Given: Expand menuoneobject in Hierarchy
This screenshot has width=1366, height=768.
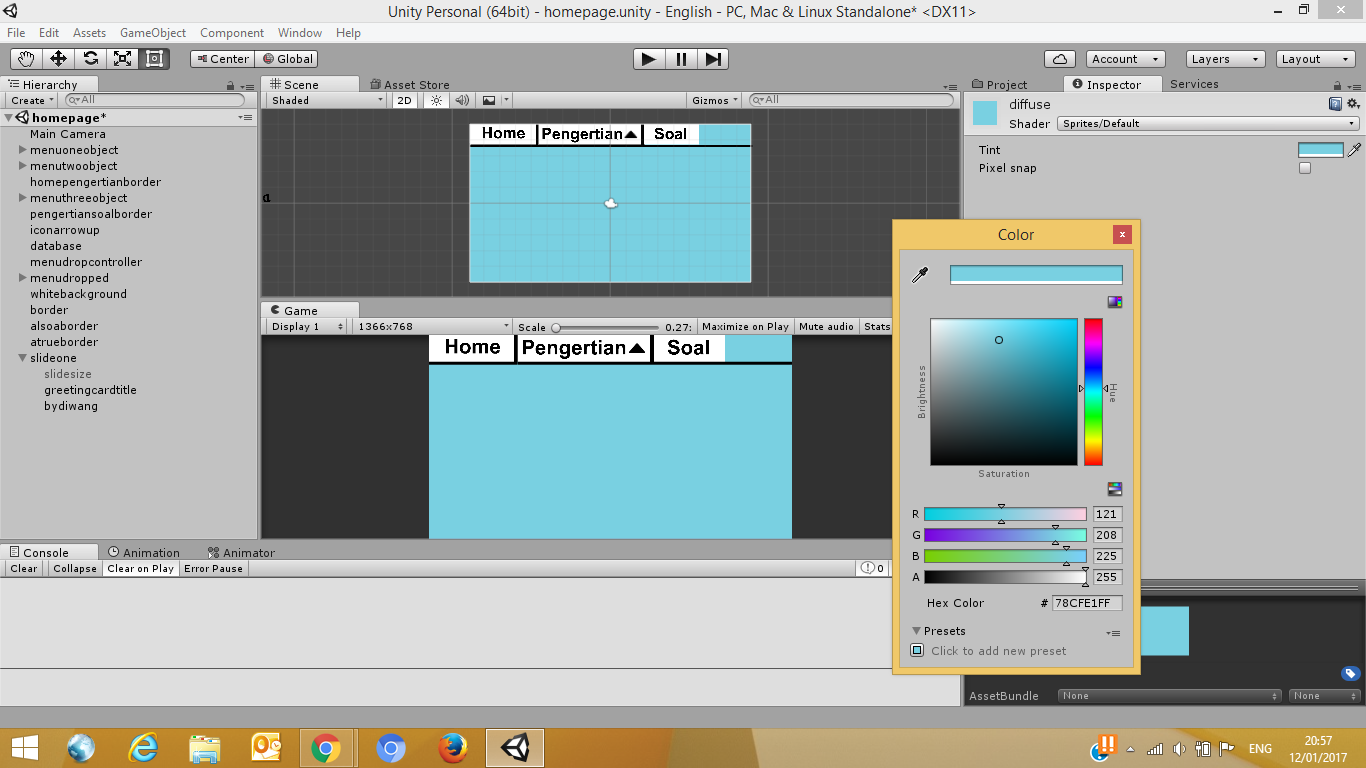Looking at the screenshot, I should [23, 150].
